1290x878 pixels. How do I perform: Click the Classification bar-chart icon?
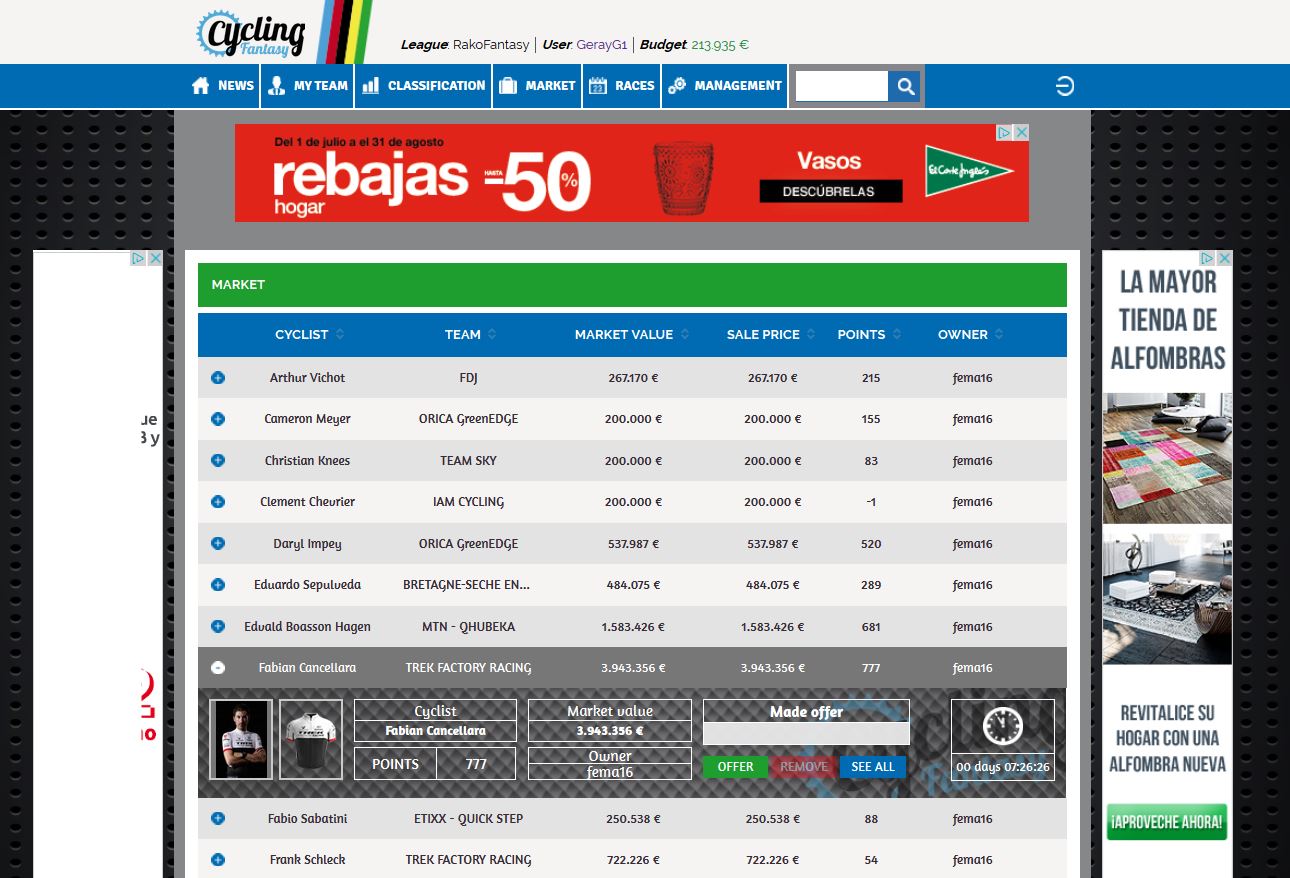(371, 86)
